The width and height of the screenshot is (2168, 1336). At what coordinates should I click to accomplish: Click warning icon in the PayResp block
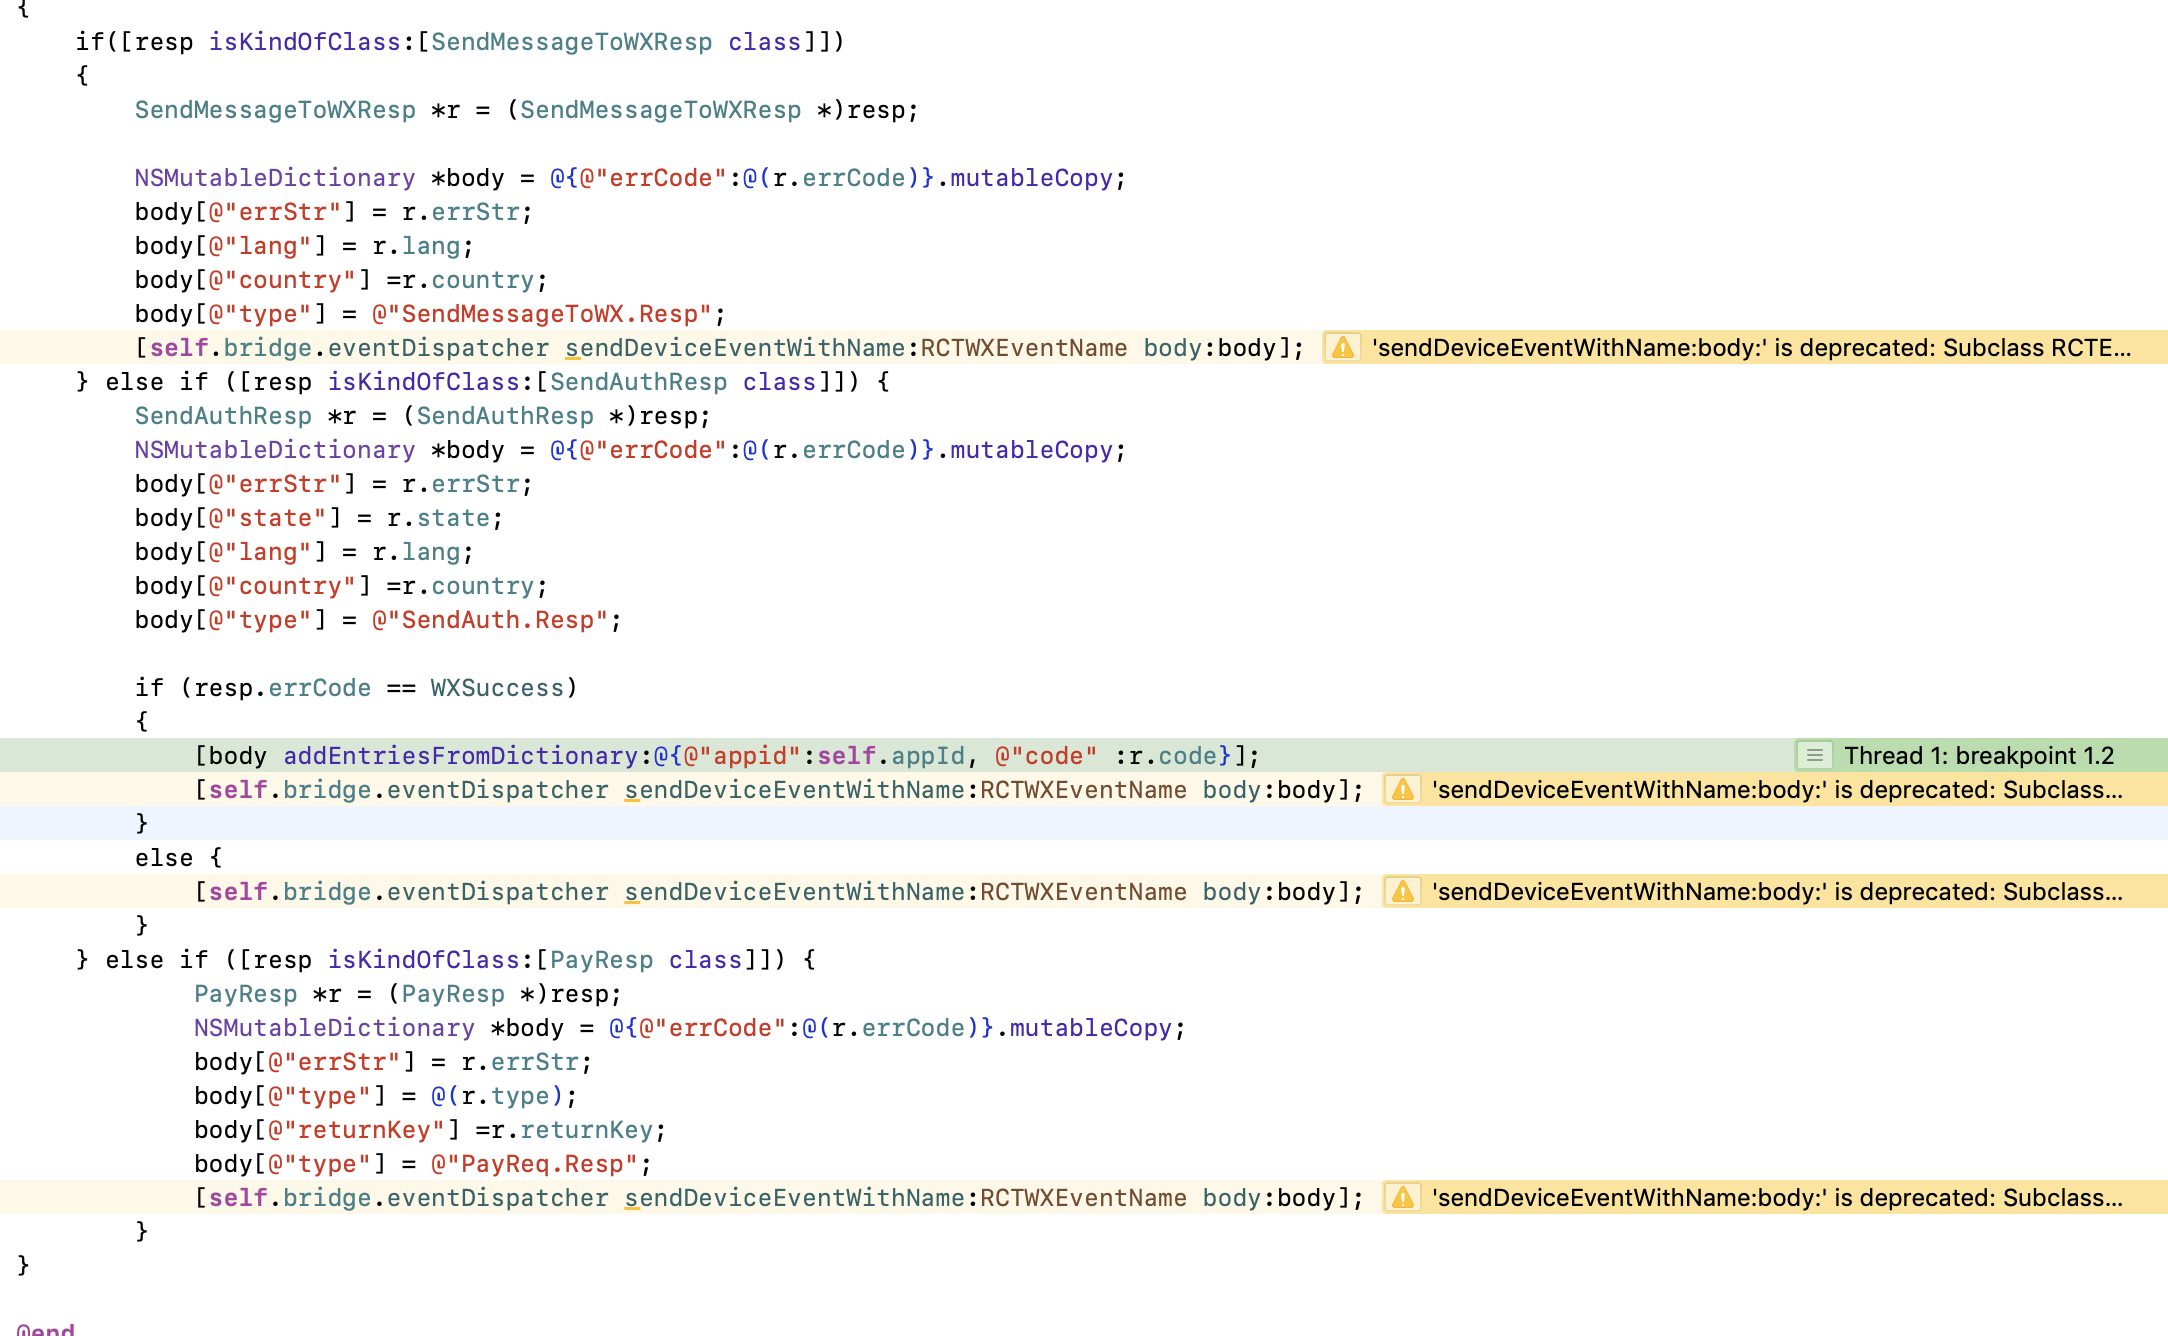[x=1402, y=1198]
